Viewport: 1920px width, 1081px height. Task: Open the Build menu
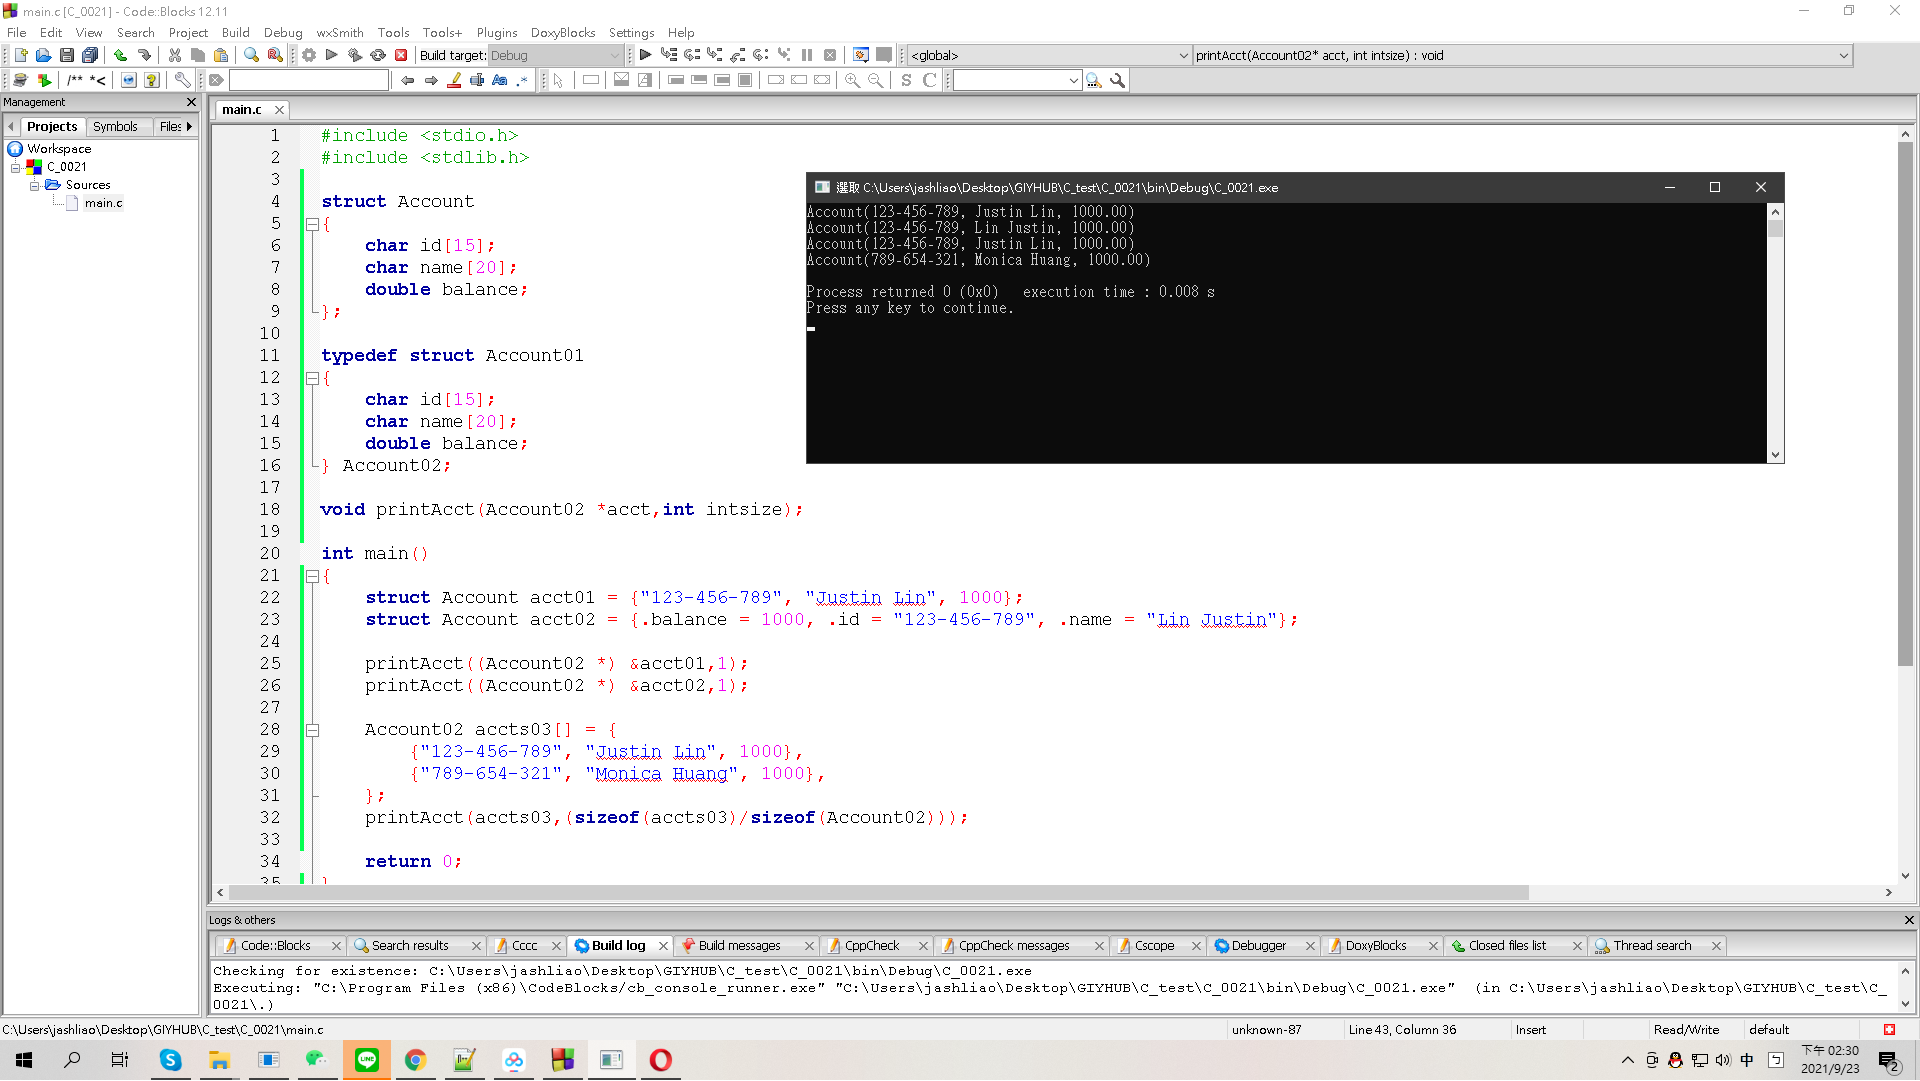(x=236, y=32)
